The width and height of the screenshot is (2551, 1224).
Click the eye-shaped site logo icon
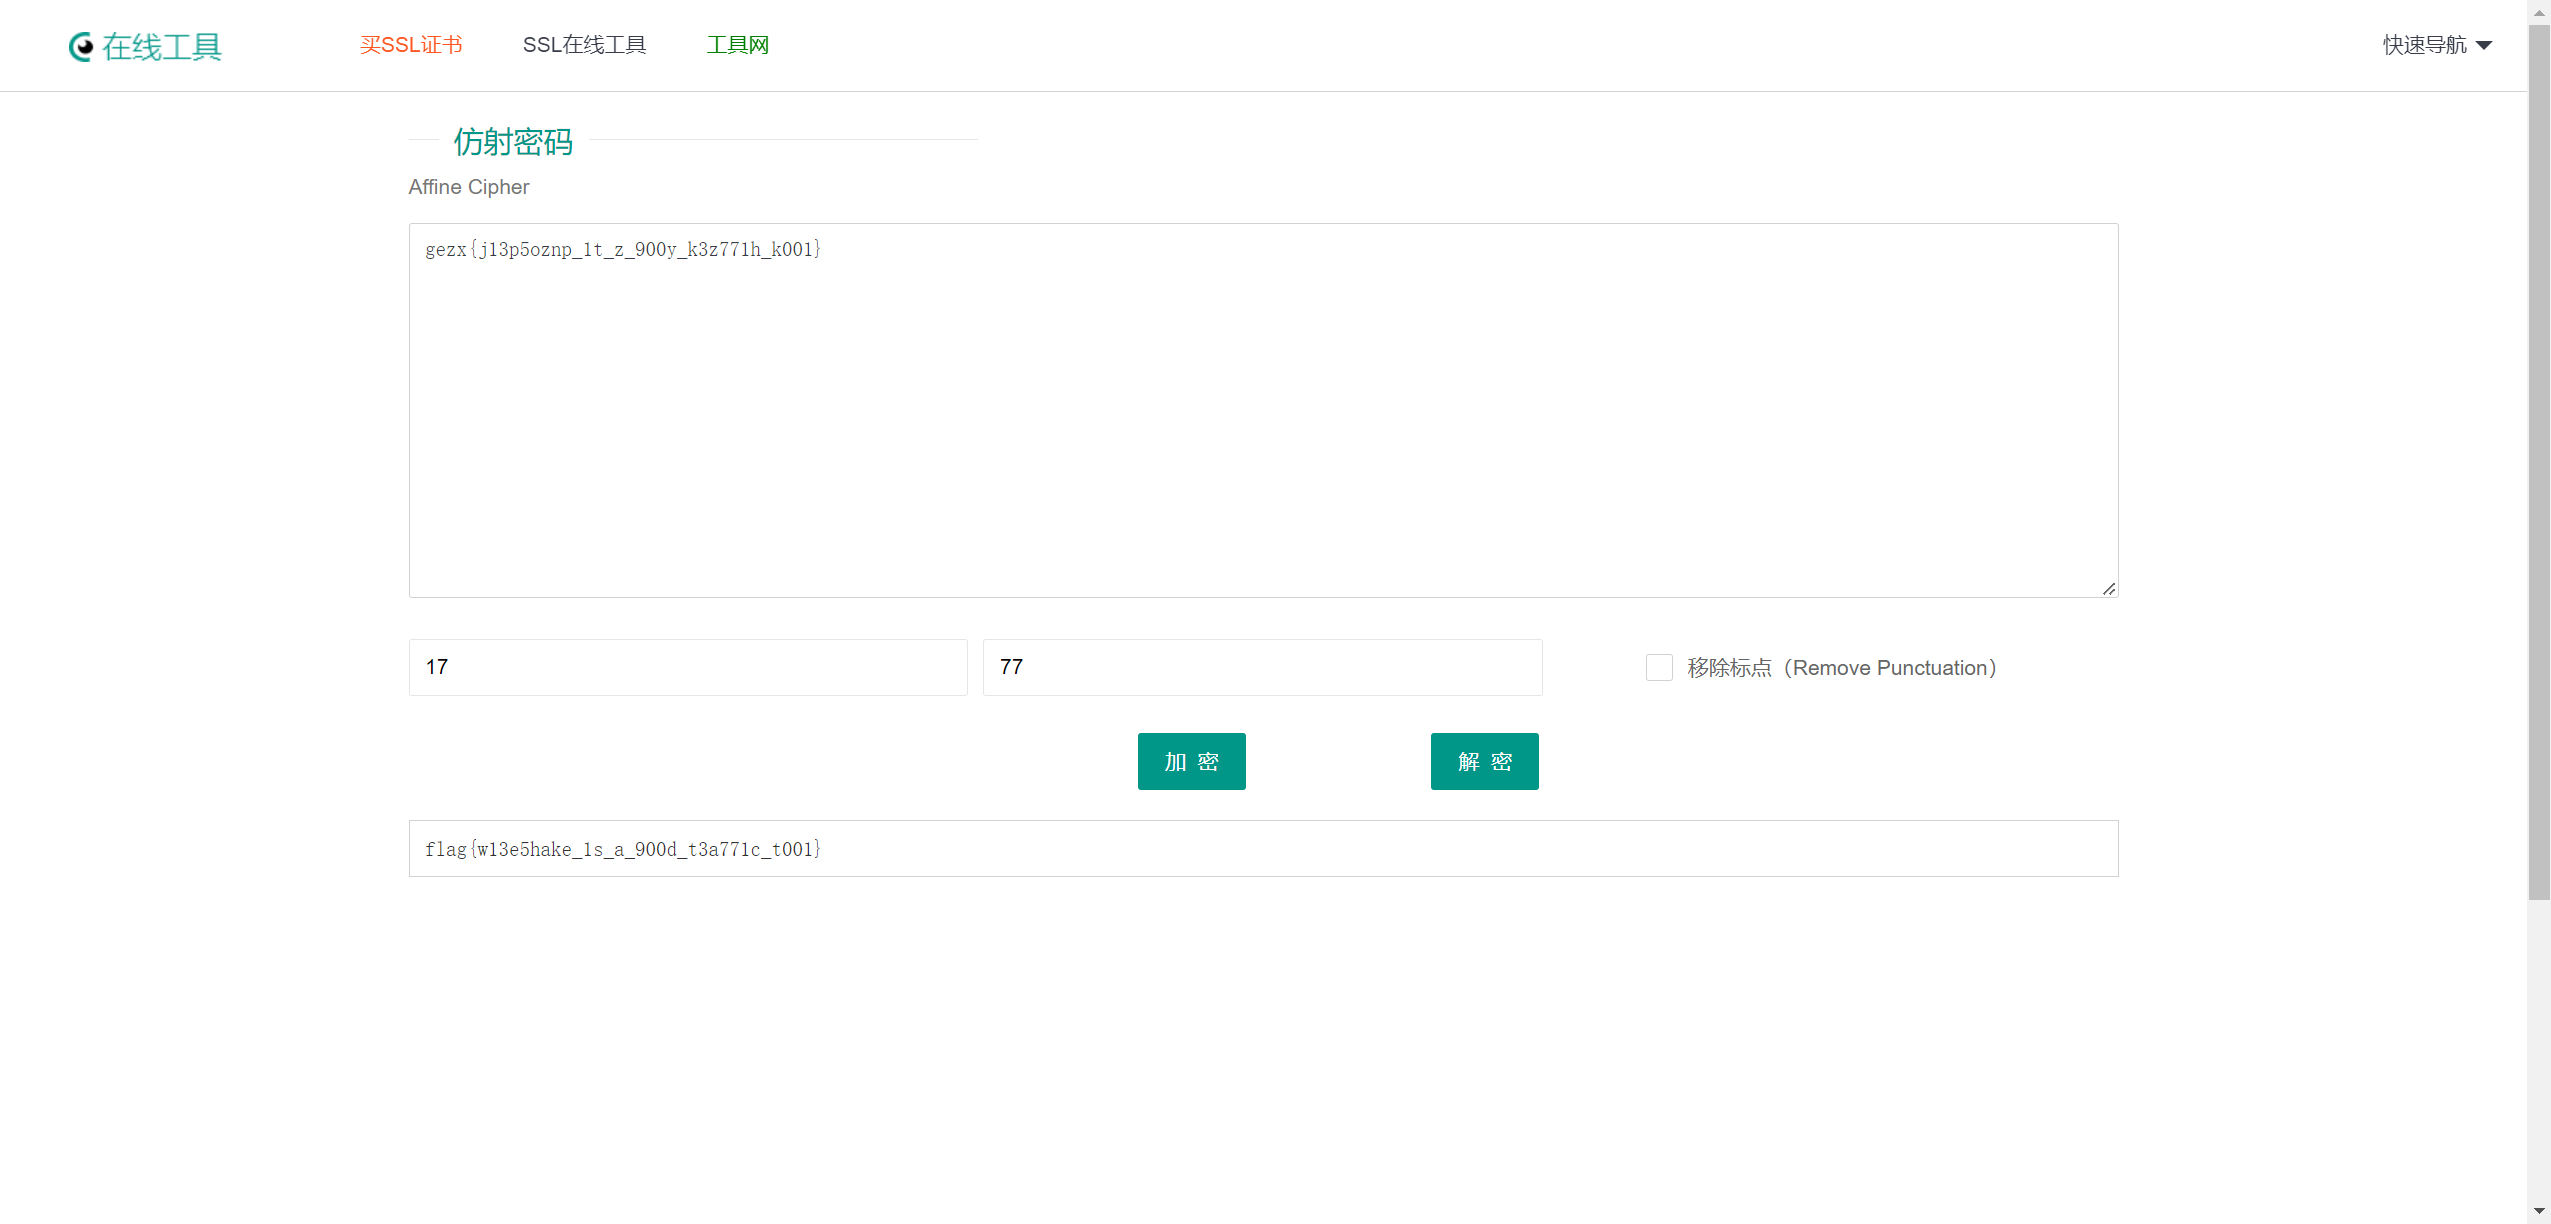coord(81,46)
